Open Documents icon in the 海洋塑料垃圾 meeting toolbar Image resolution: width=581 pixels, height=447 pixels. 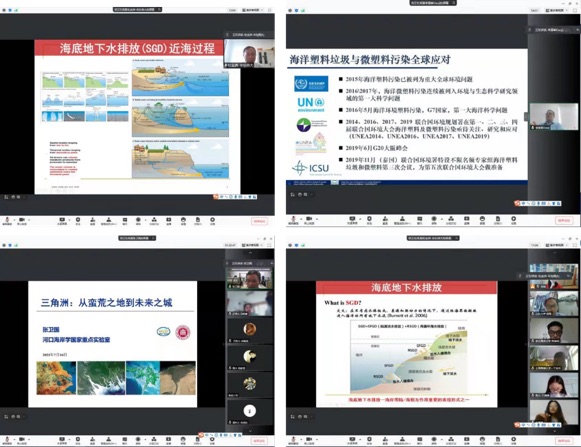(498, 221)
